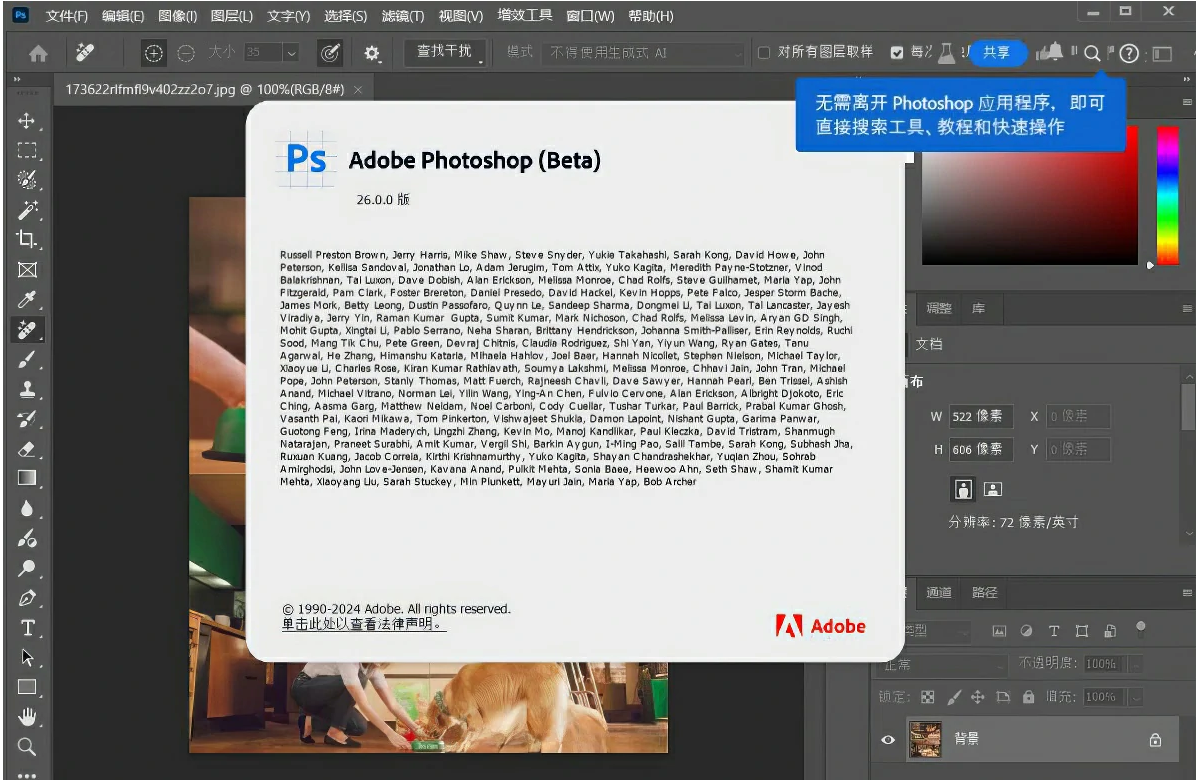Click 单击此处以查看法律声明 link
This screenshot has height=780, width=1196.
(363, 624)
